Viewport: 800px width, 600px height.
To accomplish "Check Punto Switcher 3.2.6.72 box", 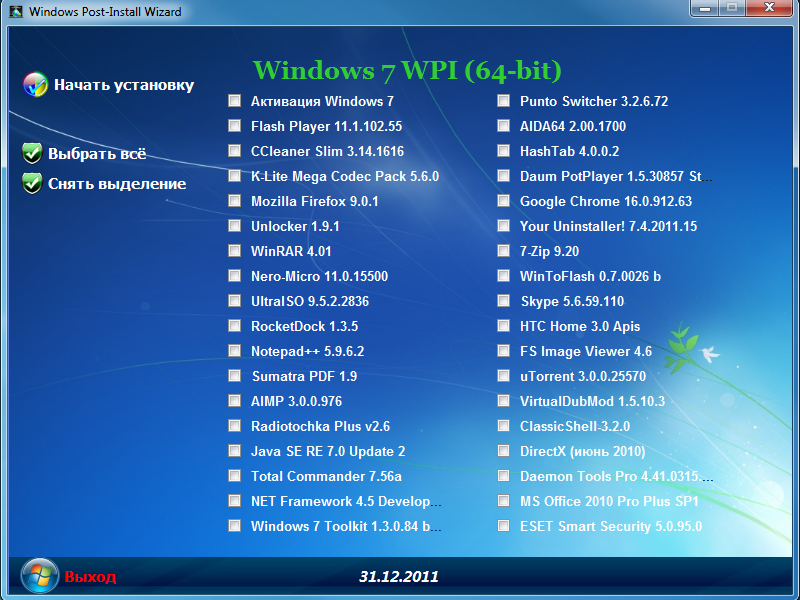I will click(x=504, y=101).
